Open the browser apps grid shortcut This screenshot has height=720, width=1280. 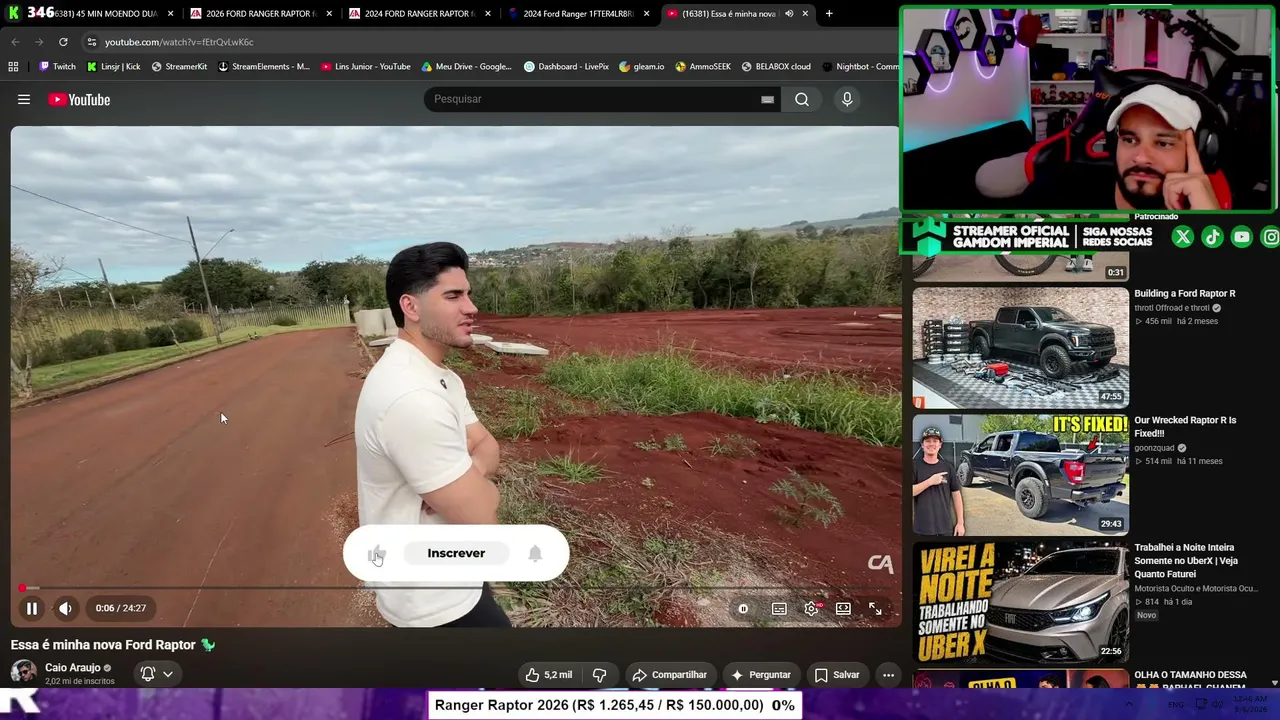(x=13, y=67)
